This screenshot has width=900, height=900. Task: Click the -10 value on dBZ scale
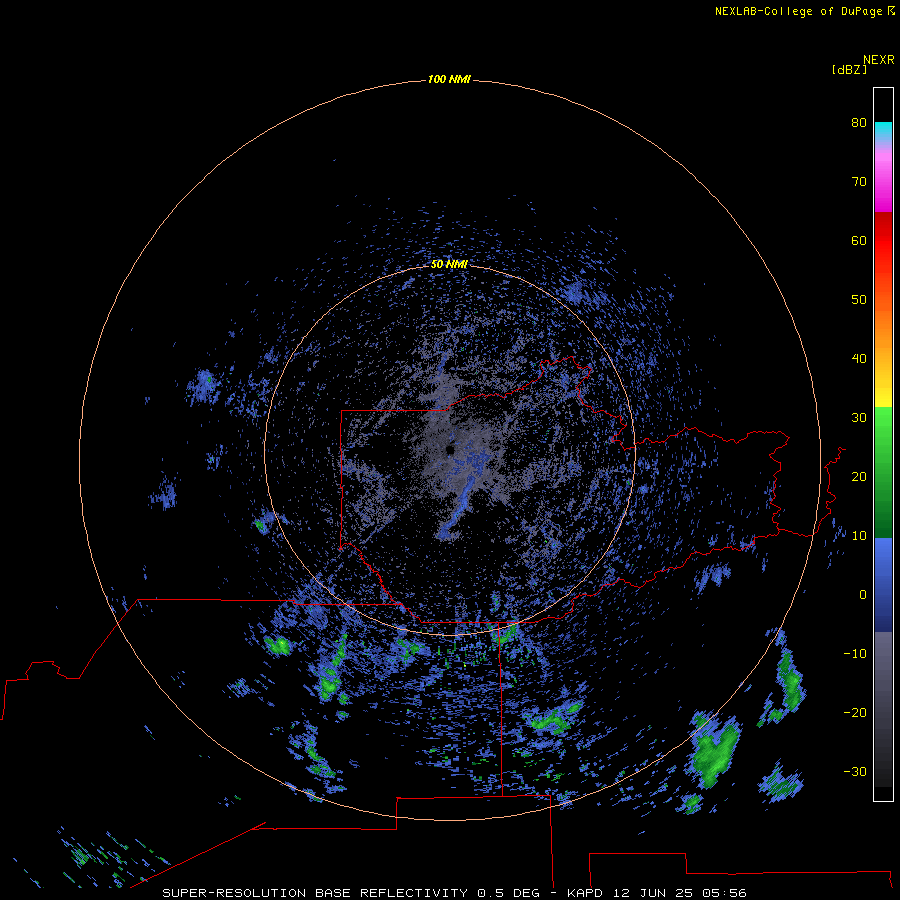(x=855, y=653)
